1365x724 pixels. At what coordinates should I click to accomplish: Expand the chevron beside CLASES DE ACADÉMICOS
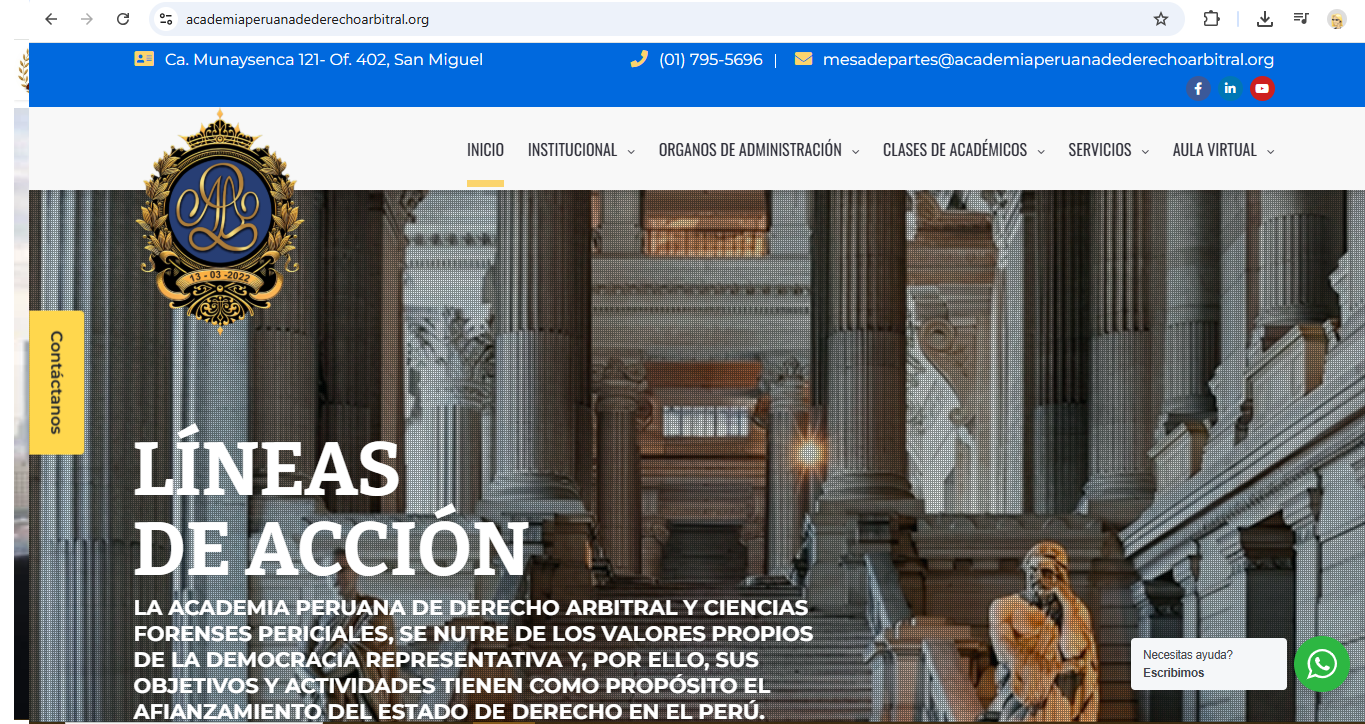click(1041, 152)
